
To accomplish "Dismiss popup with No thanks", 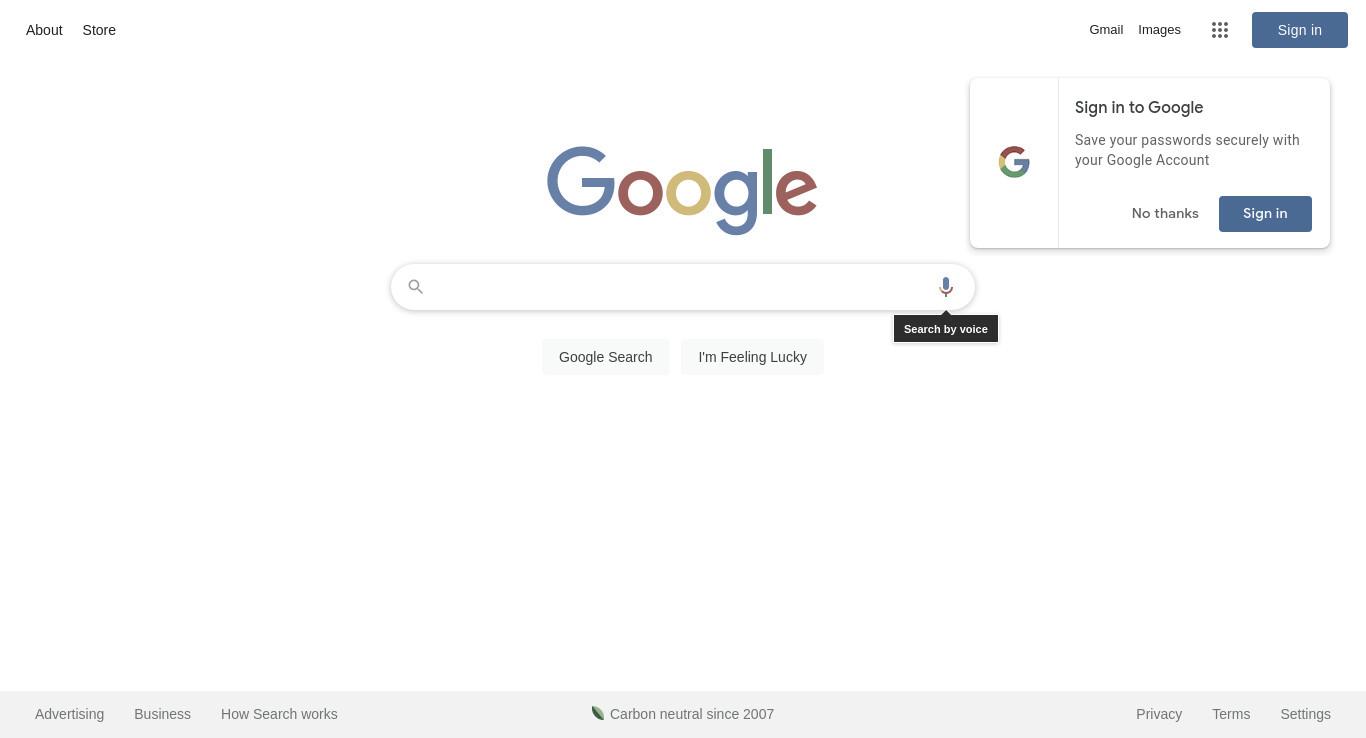I will (1165, 214).
